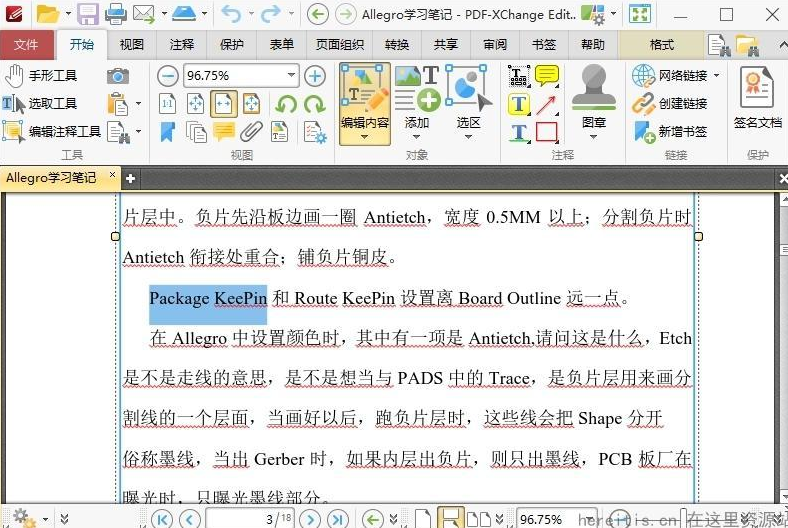Toggle the Thumbnails pane icon
788x528 pixels.
click(x=195, y=133)
